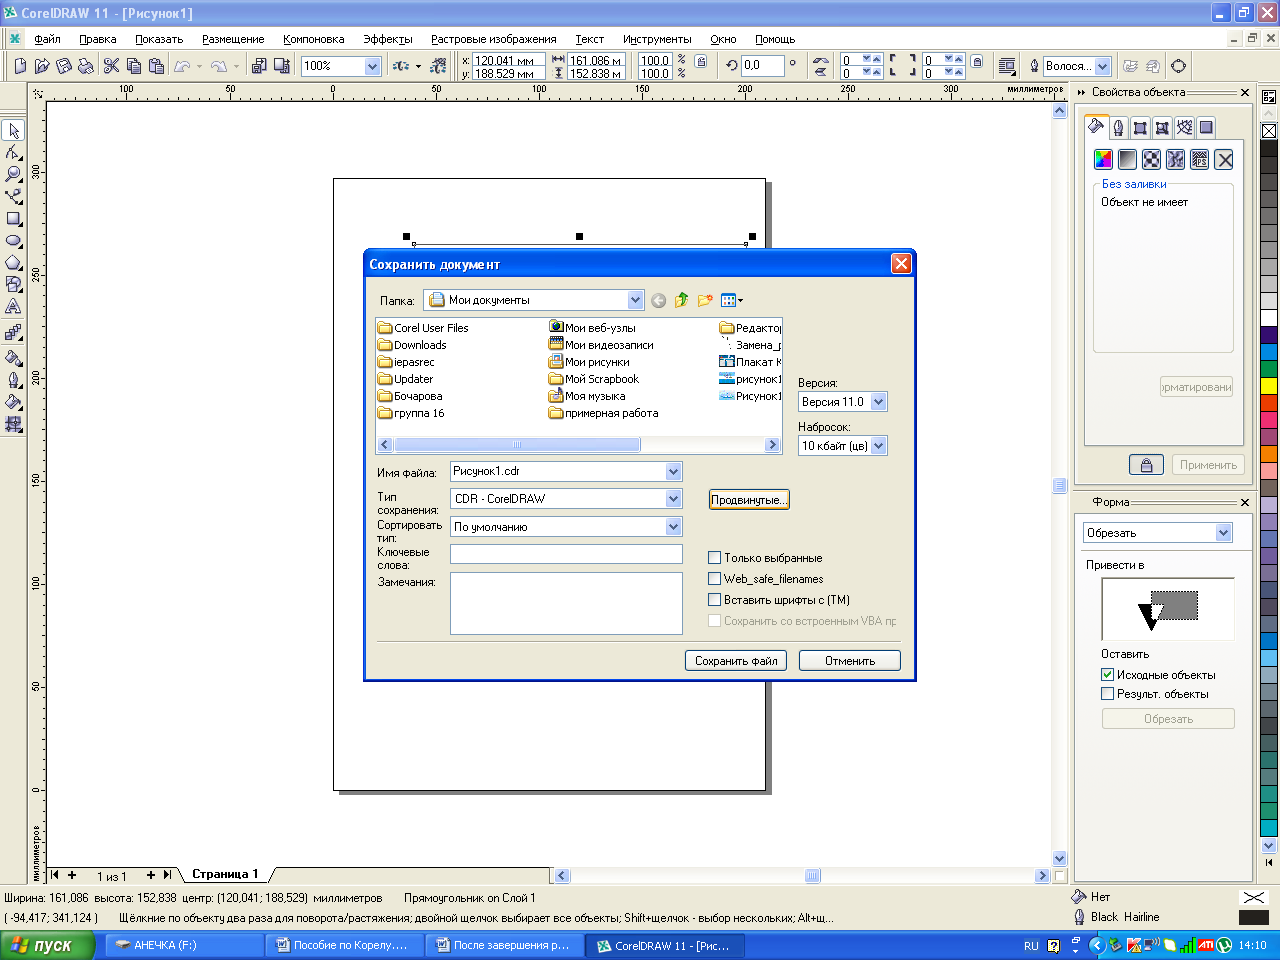Viewport: 1280px width, 960px height.
Task: Select the Fill bucket tool
Action: pos(14,401)
